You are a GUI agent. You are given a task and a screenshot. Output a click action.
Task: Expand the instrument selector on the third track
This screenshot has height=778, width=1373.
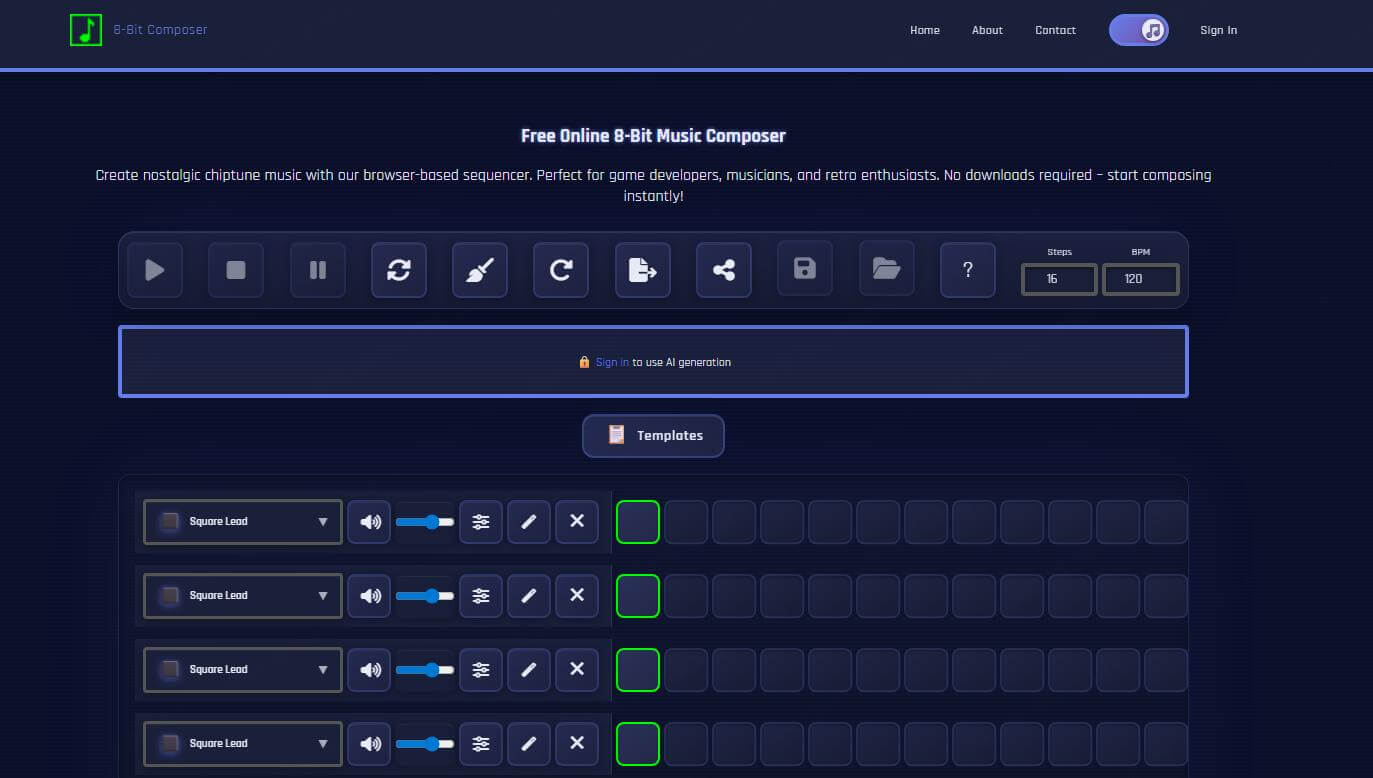pyautogui.click(x=241, y=669)
